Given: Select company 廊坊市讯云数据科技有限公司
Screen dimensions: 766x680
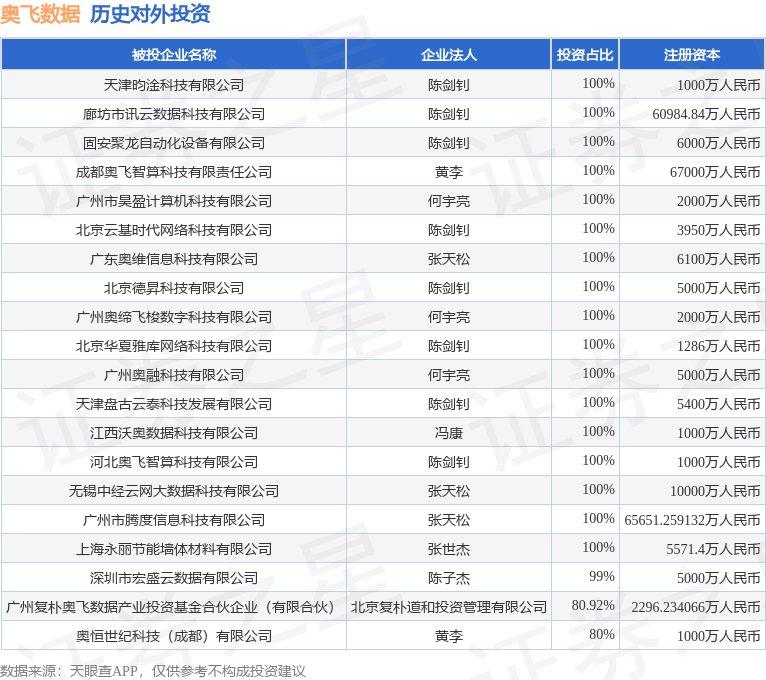Looking at the screenshot, I should 174,114.
